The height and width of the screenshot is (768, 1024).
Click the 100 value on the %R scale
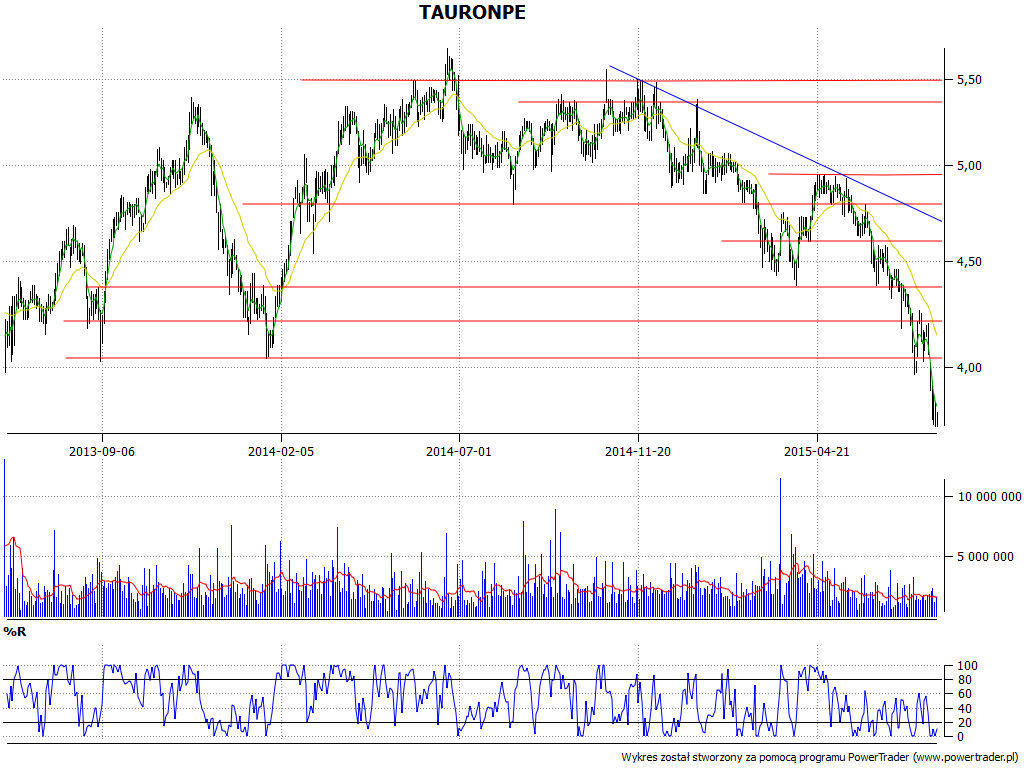pos(967,666)
